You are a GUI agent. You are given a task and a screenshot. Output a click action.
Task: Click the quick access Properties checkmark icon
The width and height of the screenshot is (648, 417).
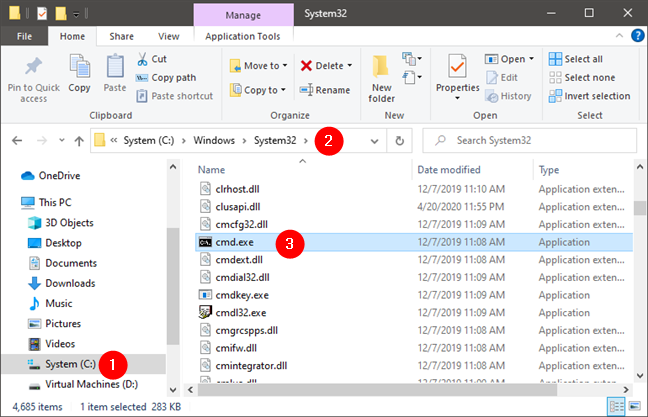(42, 13)
